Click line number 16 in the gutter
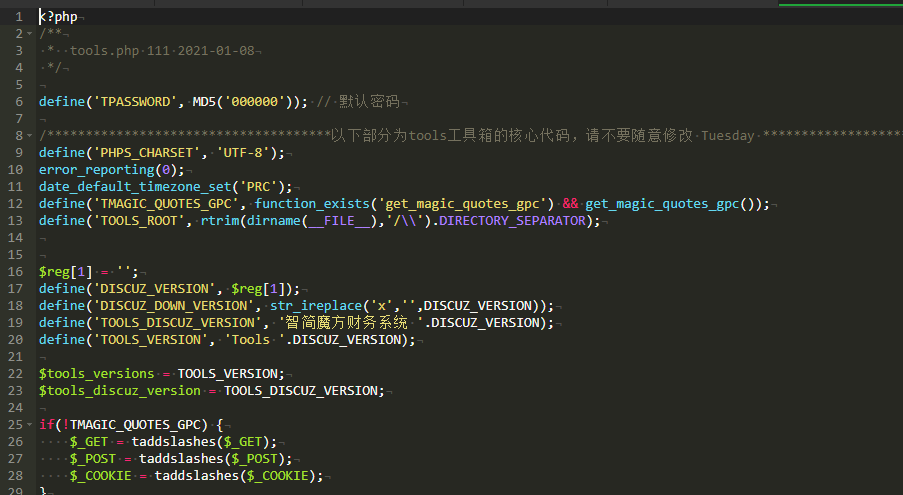The image size is (903, 495). tap(16, 272)
